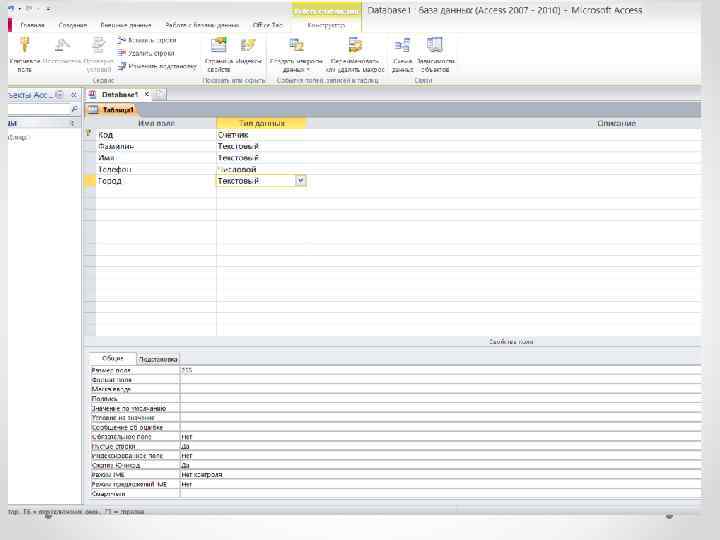720x540 pixels.
Task: Click the Тип данных column header
Action: (261, 123)
